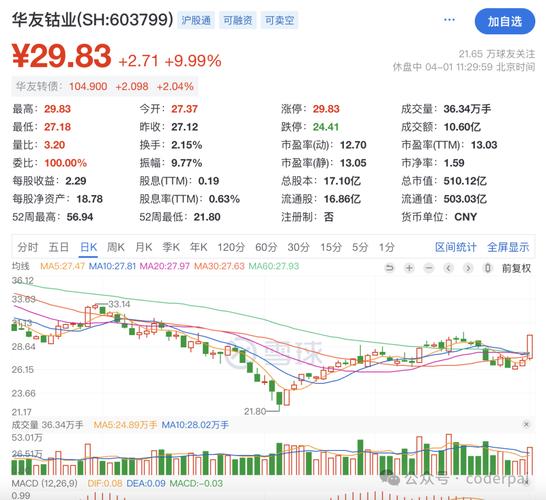
Task: Click the MA60:27.93 moving average label
Action: 274,266
